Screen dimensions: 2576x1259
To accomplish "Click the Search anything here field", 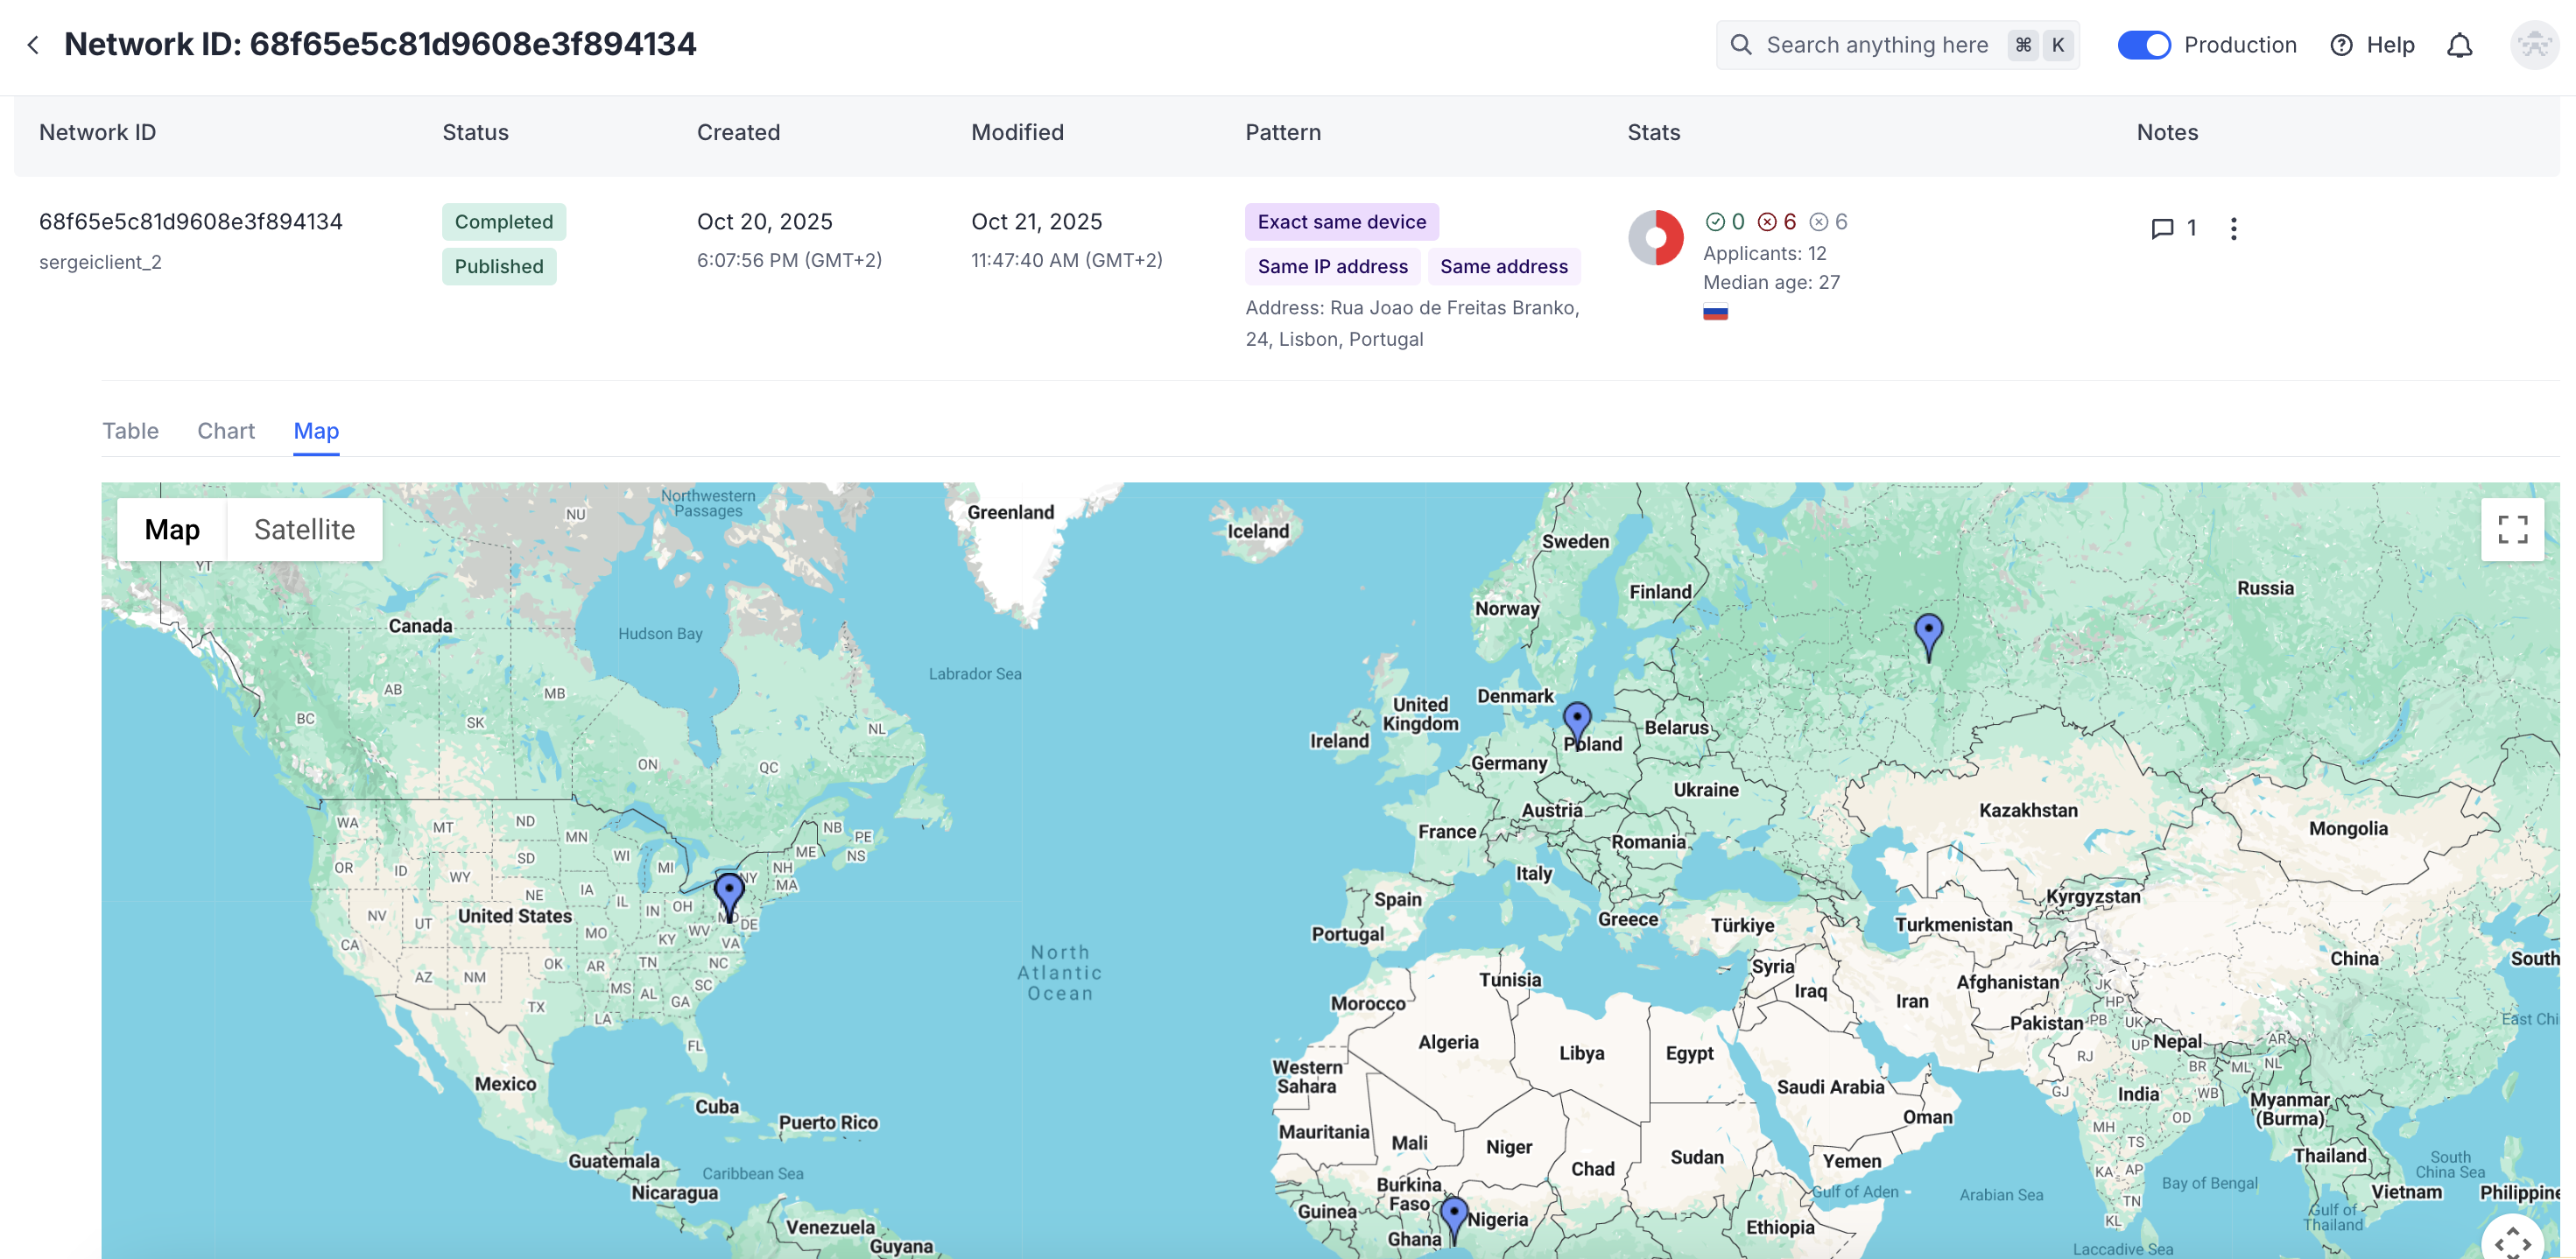I will click(x=1880, y=45).
